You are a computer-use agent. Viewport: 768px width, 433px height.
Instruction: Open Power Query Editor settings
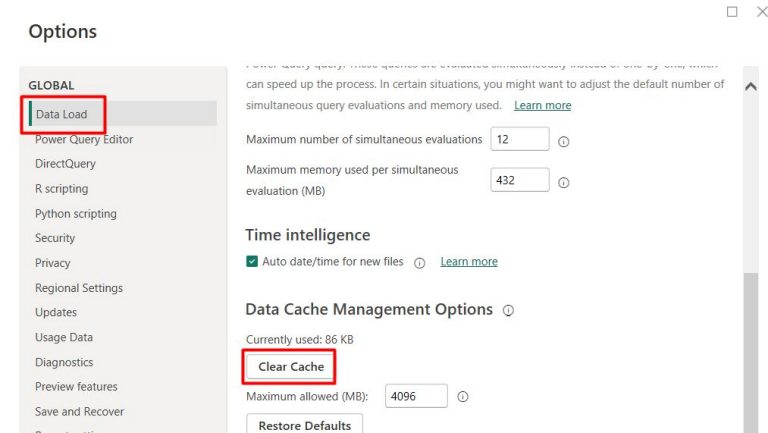[x=84, y=139]
